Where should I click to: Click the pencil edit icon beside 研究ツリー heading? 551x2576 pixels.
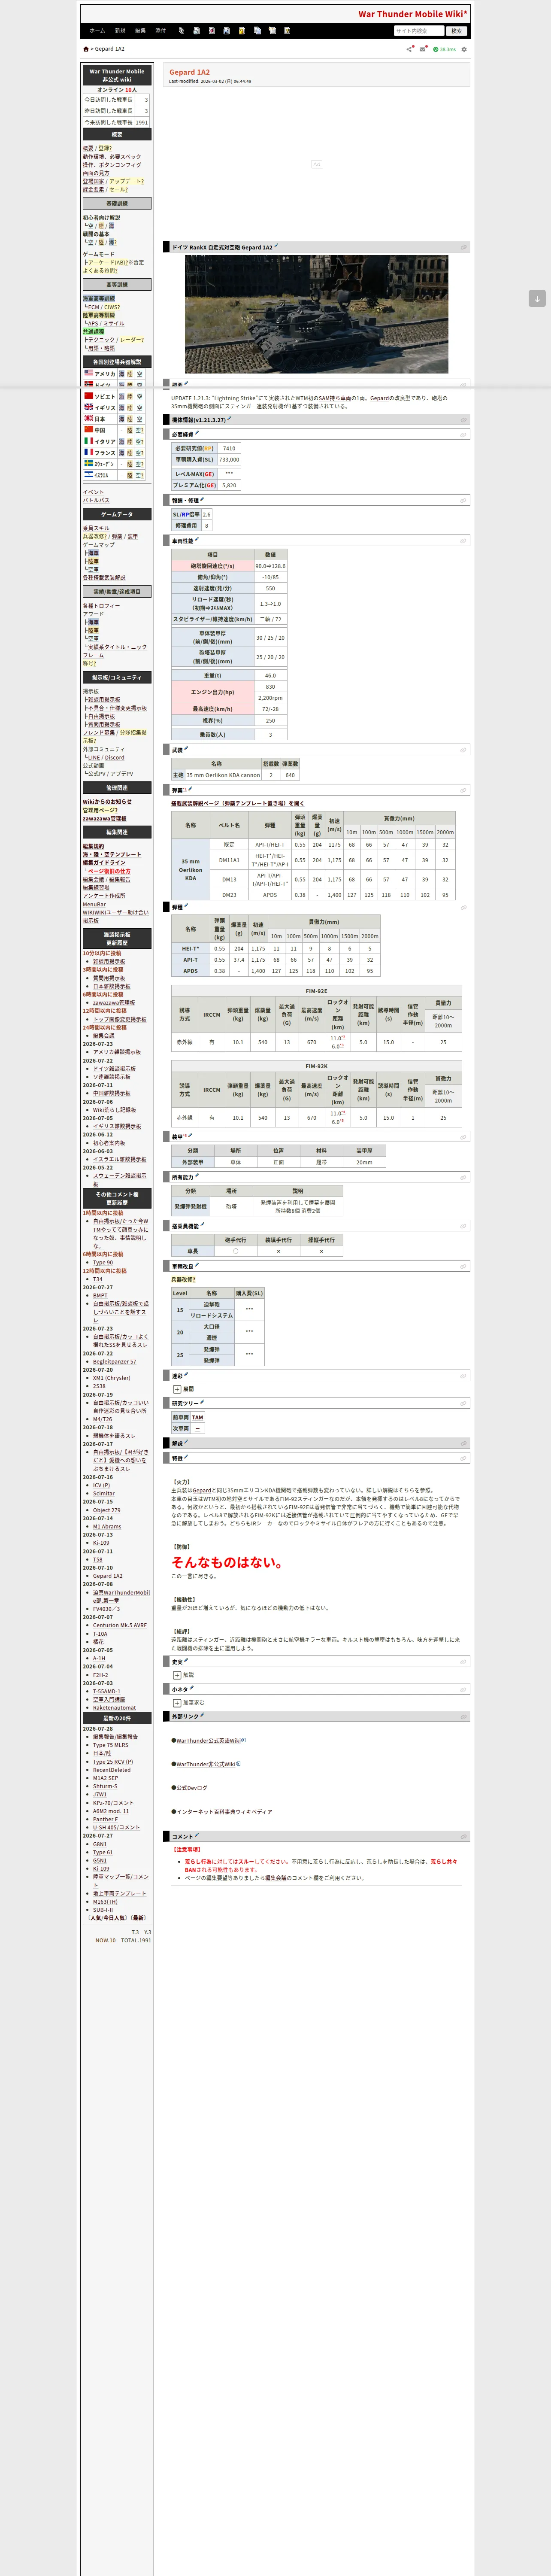pyautogui.click(x=202, y=1402)
